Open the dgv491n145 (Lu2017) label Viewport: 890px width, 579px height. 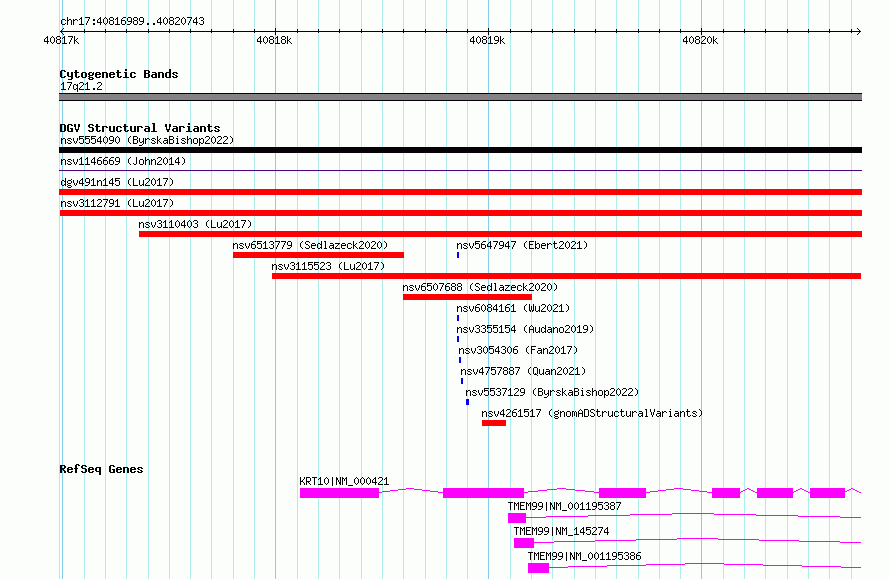(x=117, y=182)
